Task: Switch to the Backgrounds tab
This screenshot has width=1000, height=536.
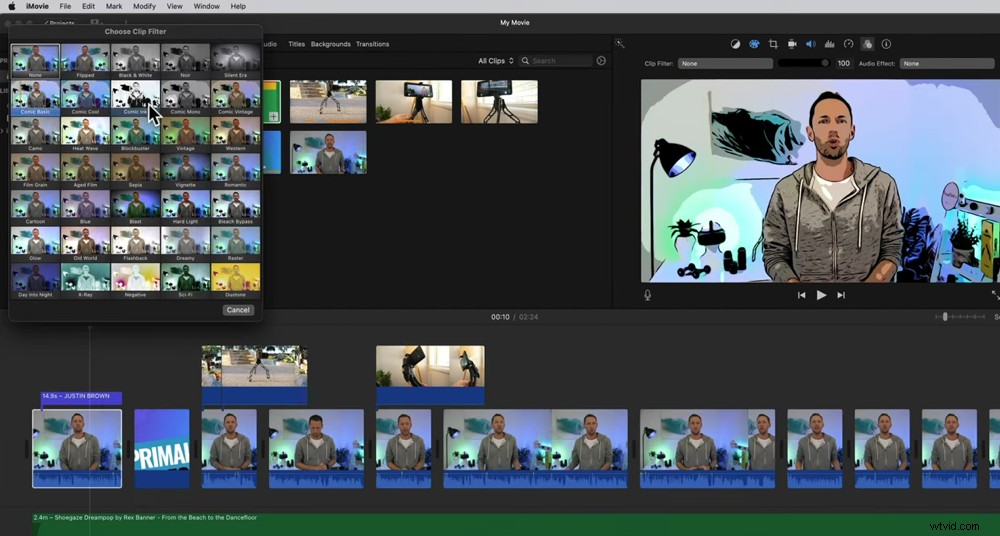Action: (x=330, y=44)
